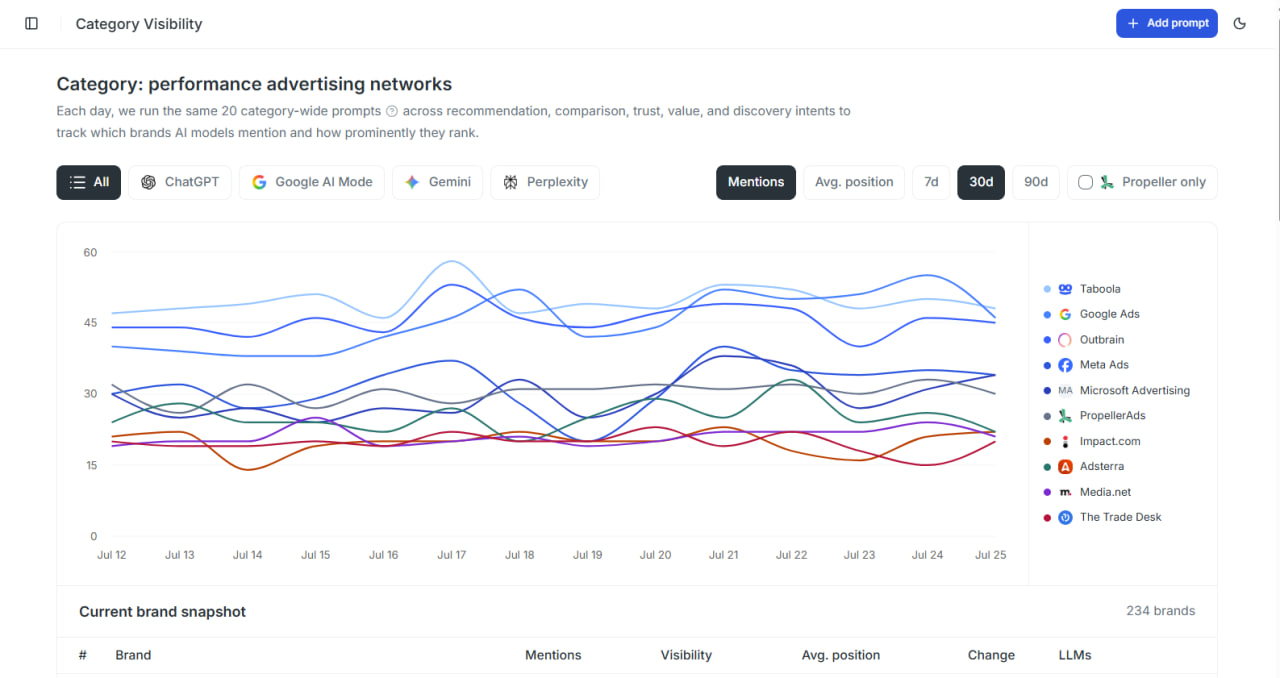Switch metric to Avg. position

click(854, 182)
